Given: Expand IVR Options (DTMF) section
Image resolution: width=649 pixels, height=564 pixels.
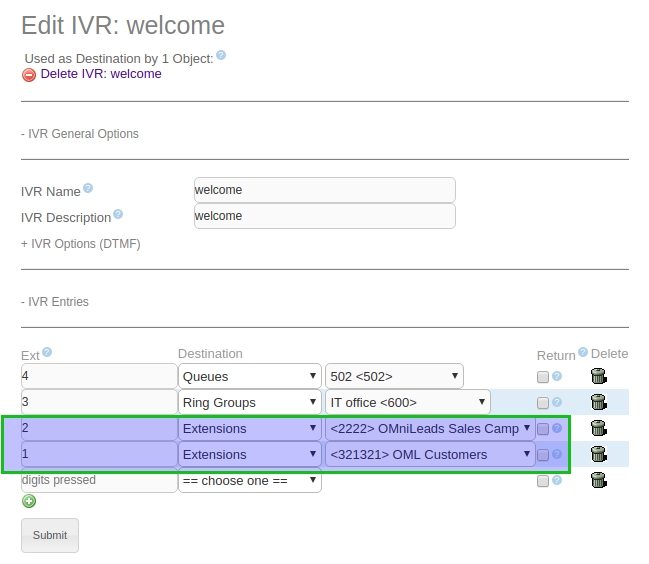Looking at the screenshot, I should pyautogui.click(x=80, y=244).
